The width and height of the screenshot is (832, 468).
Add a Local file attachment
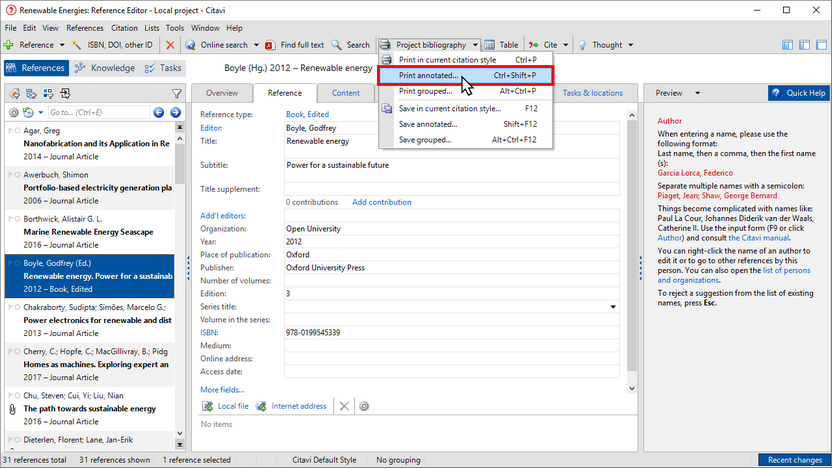pyautogui.click(x=225, y=406)
